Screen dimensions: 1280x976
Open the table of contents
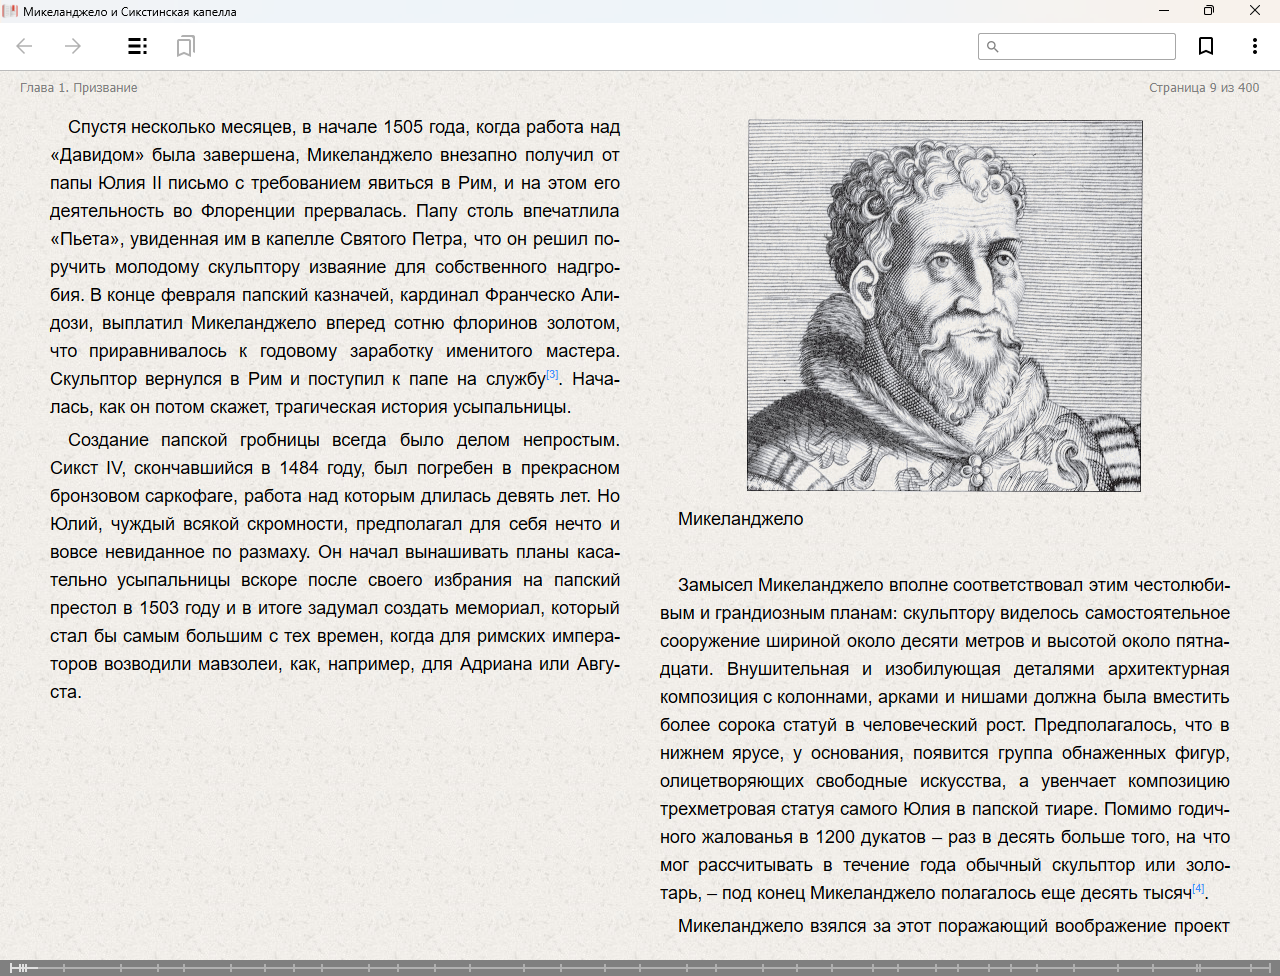tap(138, 46)
